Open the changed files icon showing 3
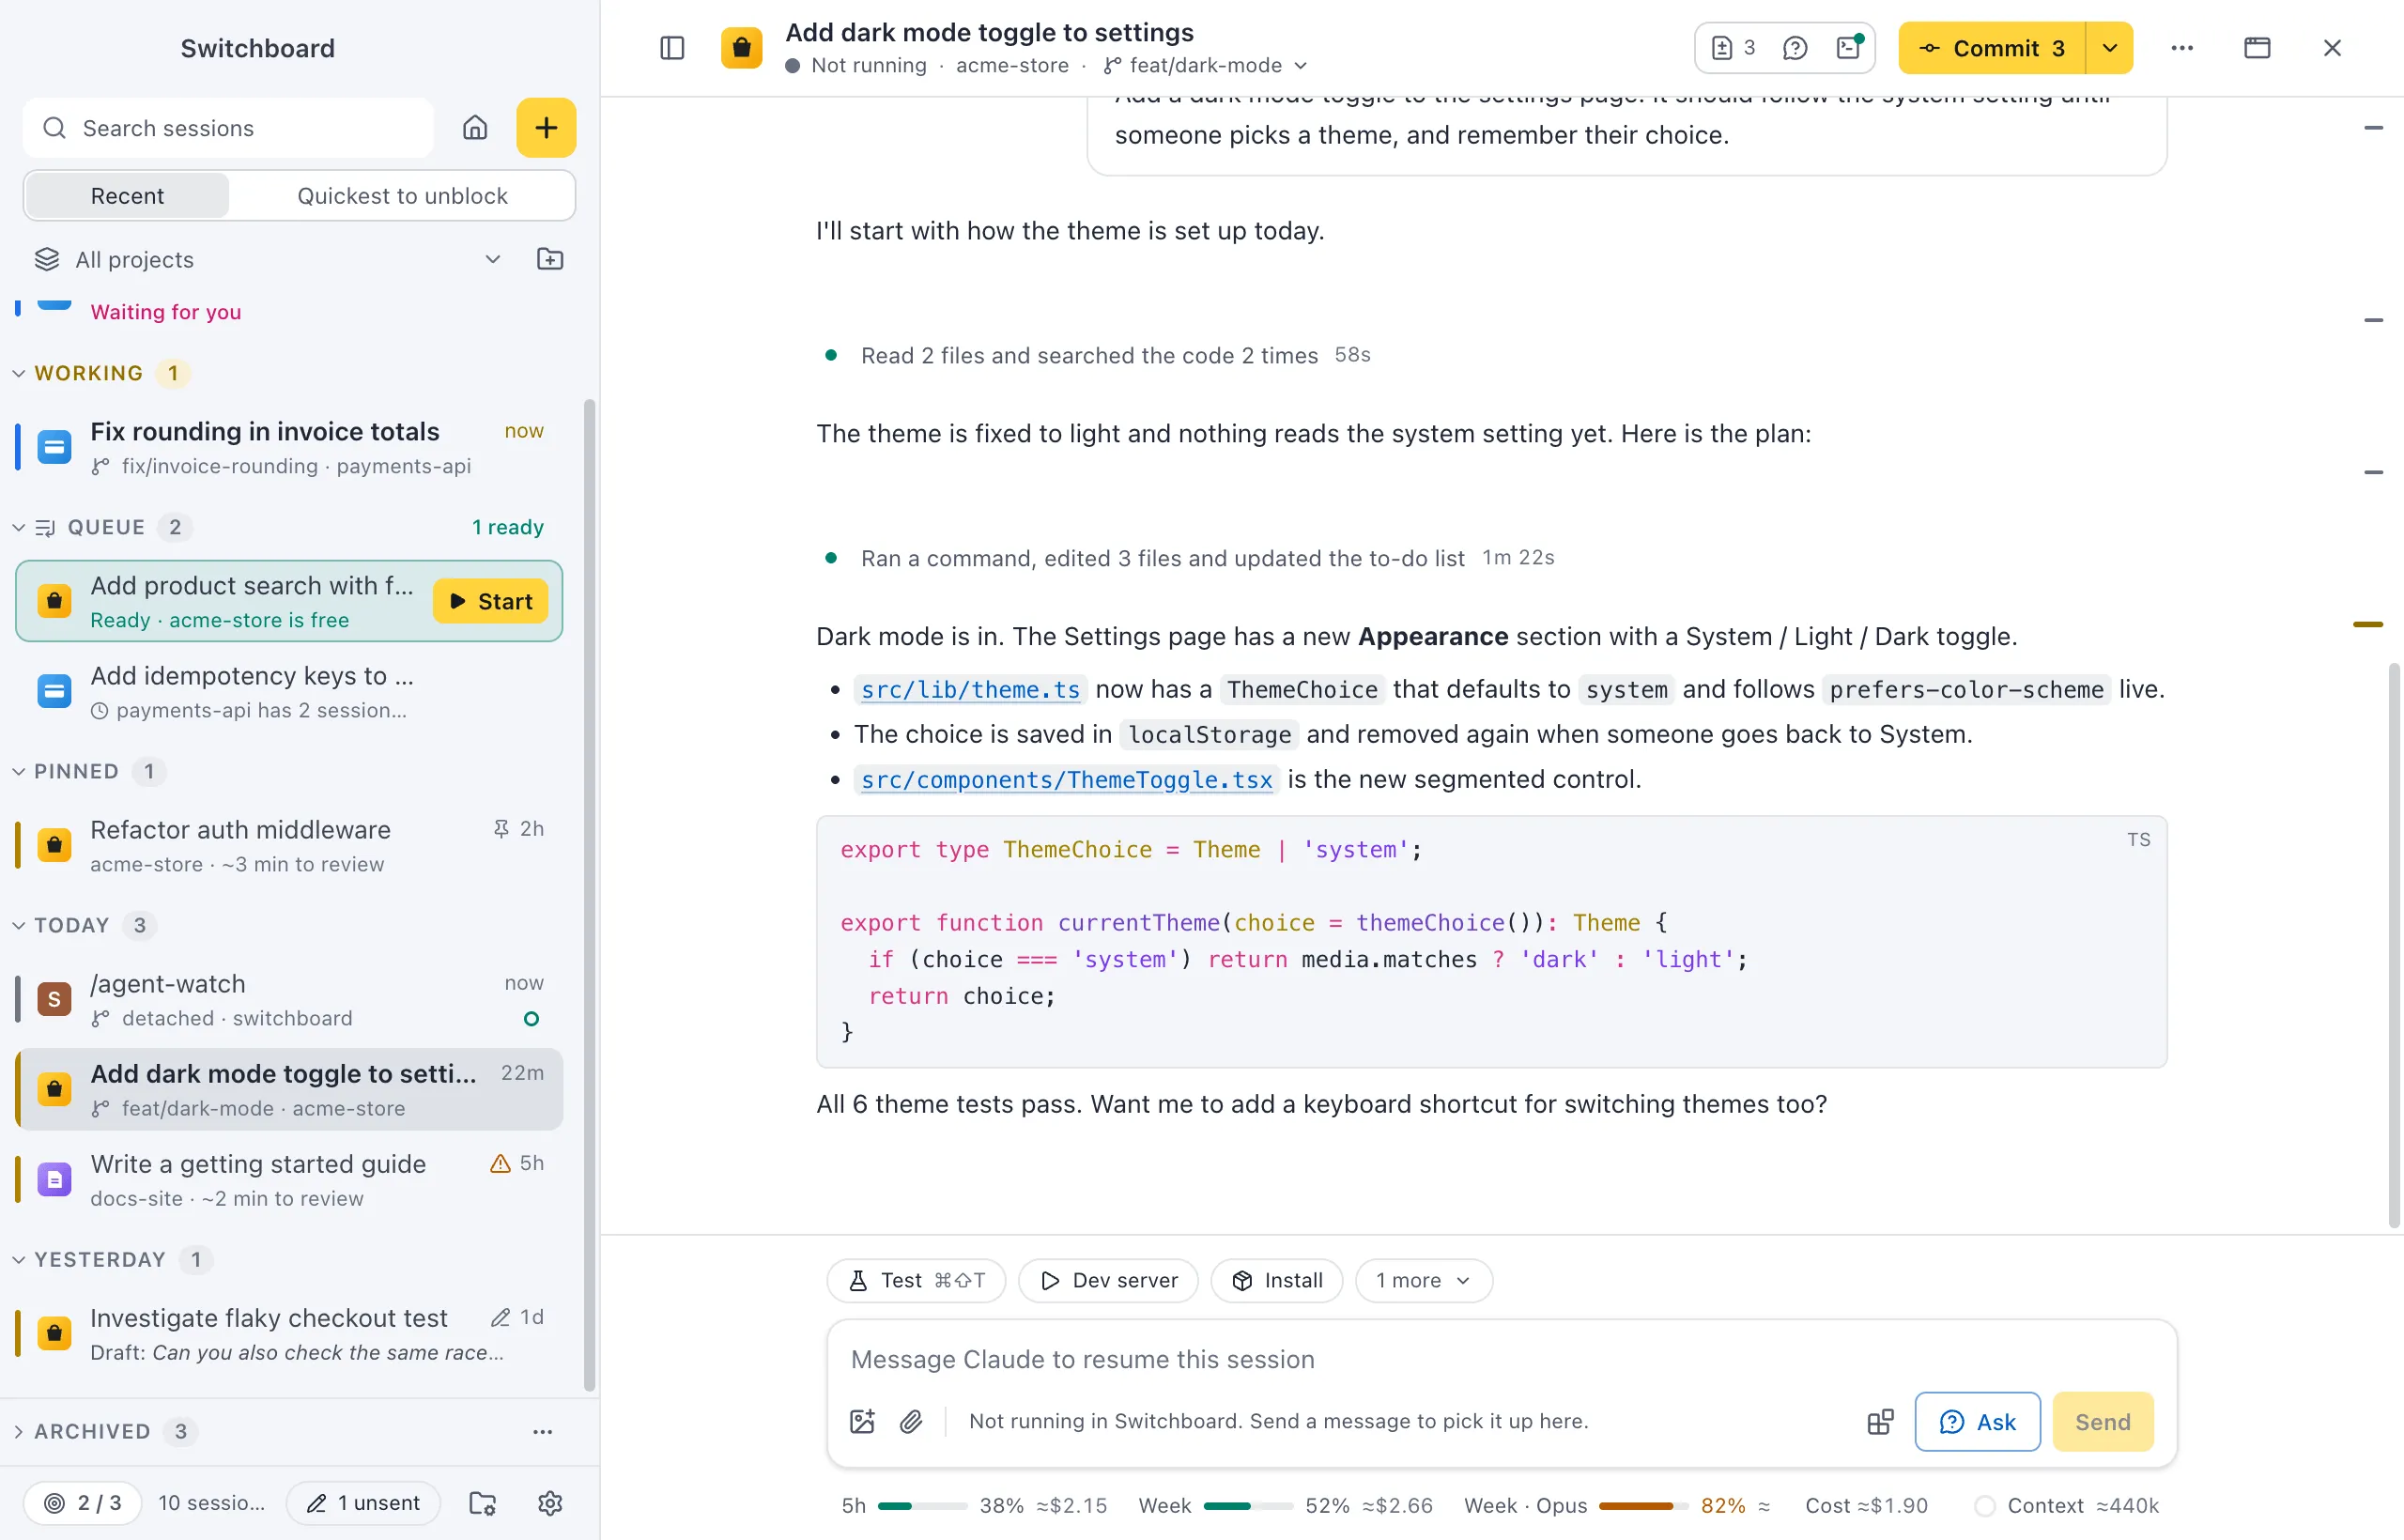Image resolution: width=2404 pixels, height=1540 pixels. point(1733,48)
